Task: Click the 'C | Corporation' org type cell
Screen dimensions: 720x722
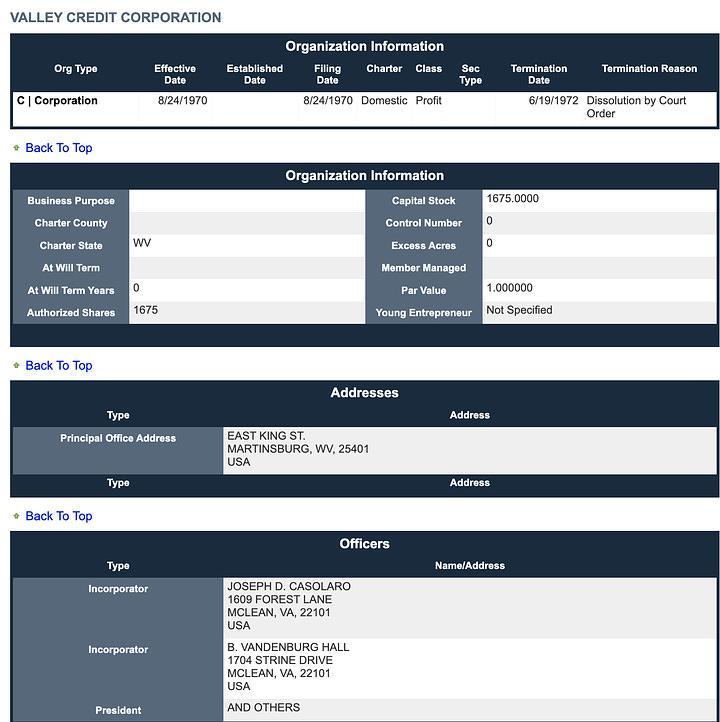Action: click(x=57, y=100)
